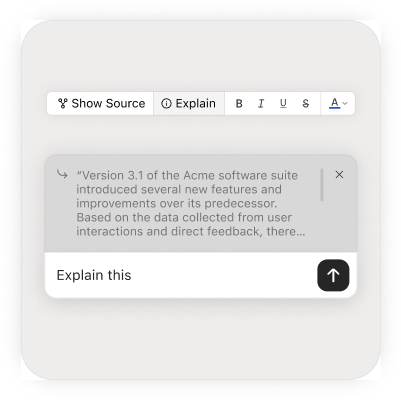Select the blue color bar under the A
This screenshot has height=400, width=401.
click(335, 108)
